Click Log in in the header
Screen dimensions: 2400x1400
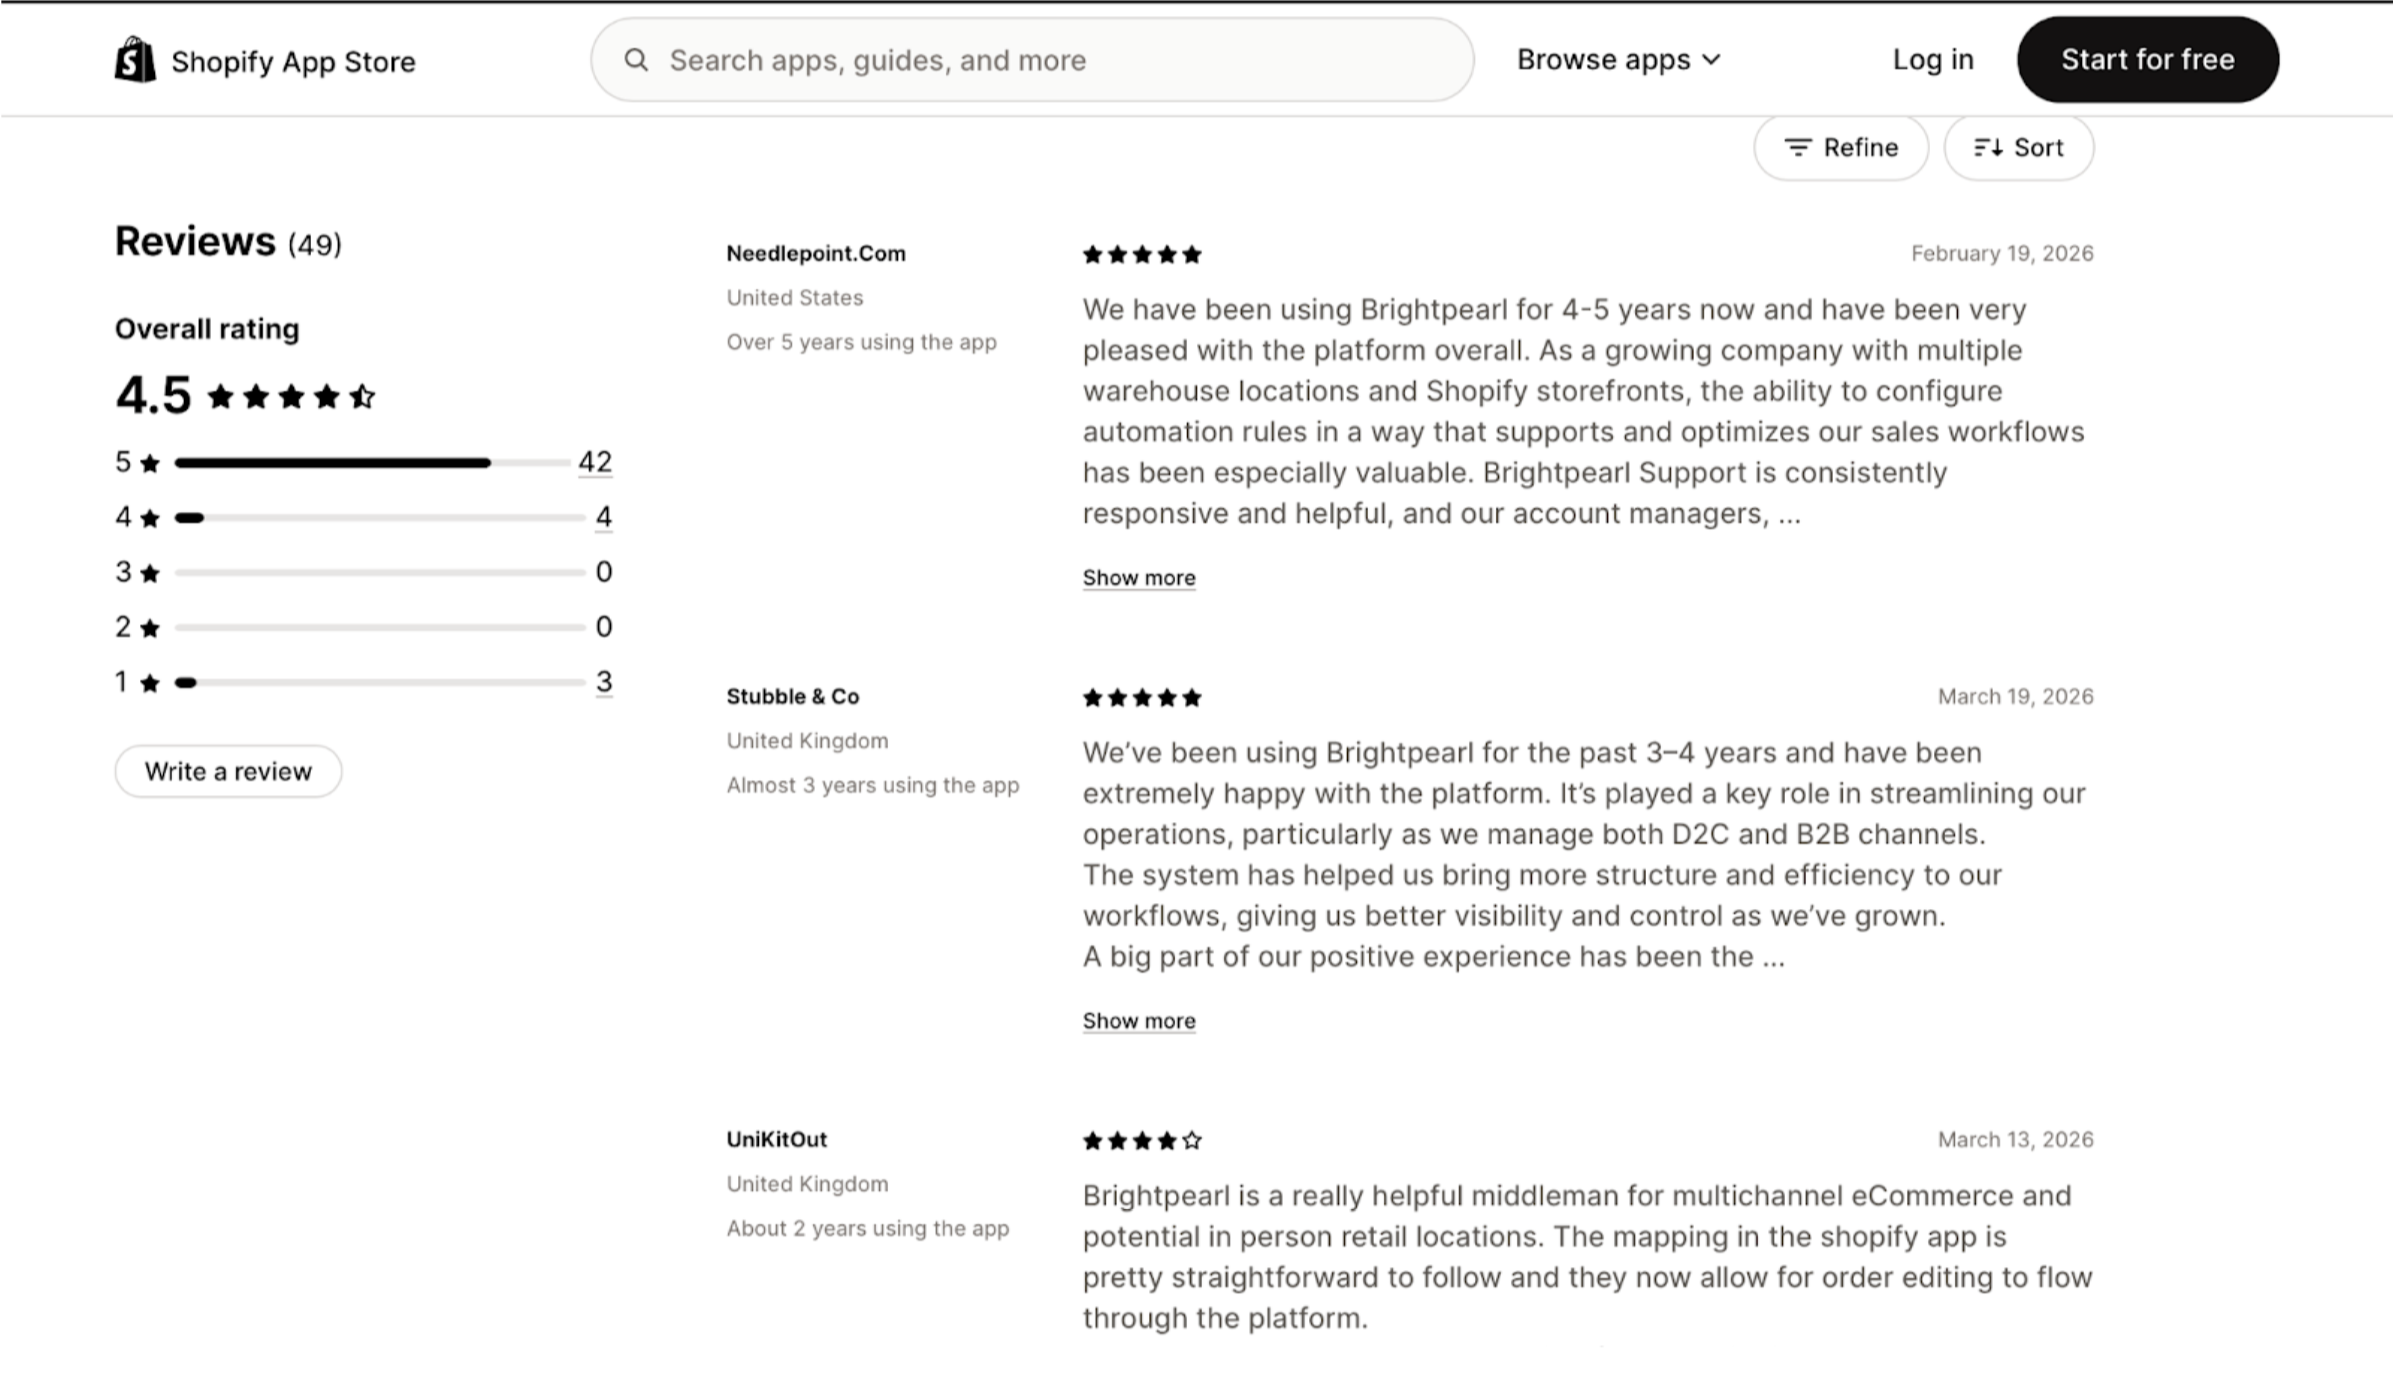tap(1932, 60)
